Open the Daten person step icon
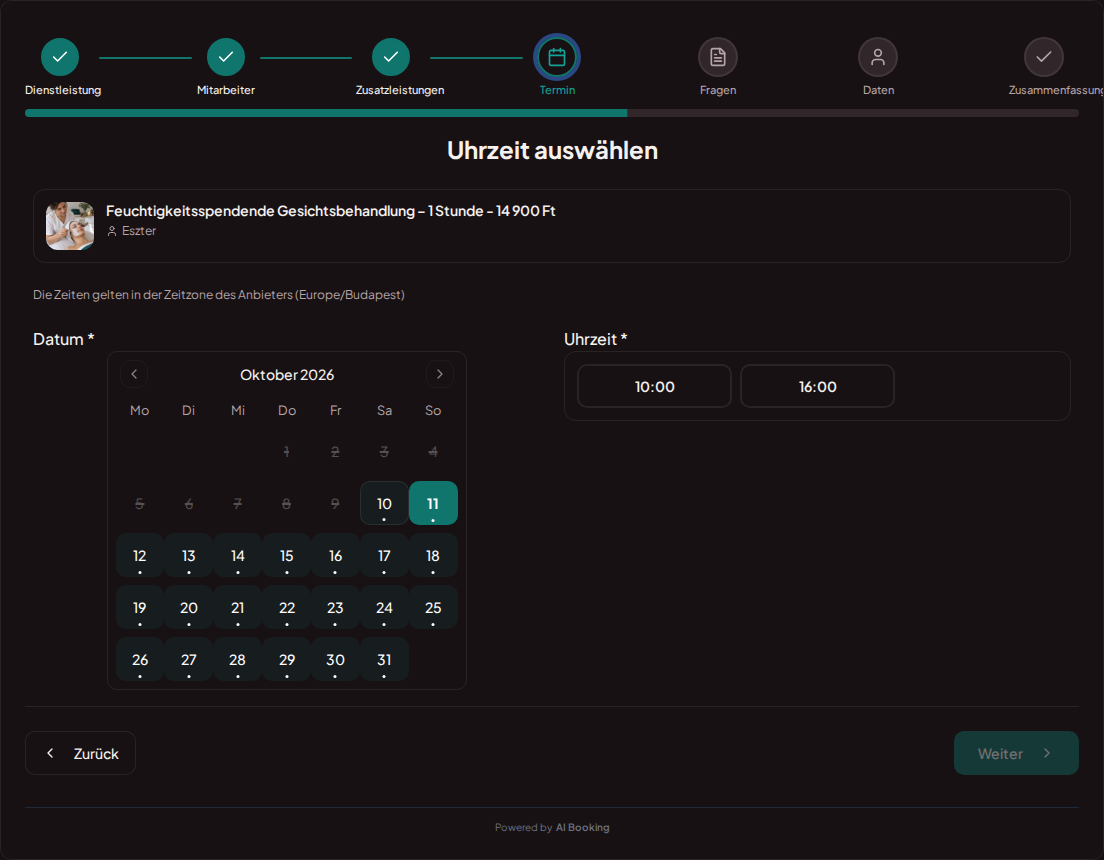The width and height of the screenshot is (1104, 860). click(x=877, y=57)
